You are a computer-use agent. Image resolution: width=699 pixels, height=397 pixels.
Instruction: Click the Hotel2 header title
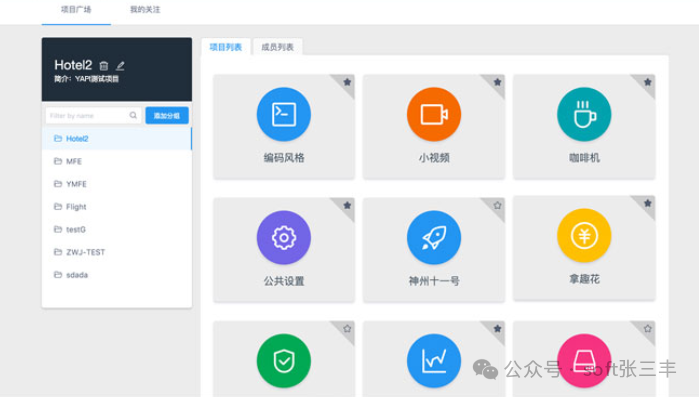tap(73, 65)
